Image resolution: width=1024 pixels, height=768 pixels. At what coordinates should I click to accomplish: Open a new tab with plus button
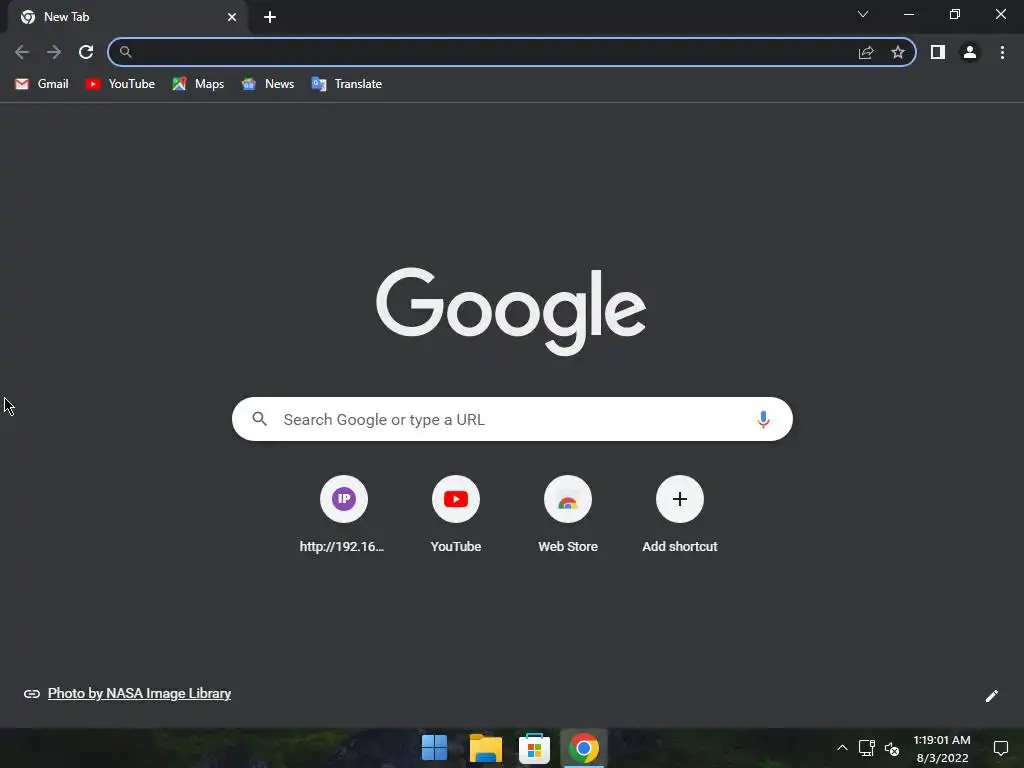(x=270, y=17)
